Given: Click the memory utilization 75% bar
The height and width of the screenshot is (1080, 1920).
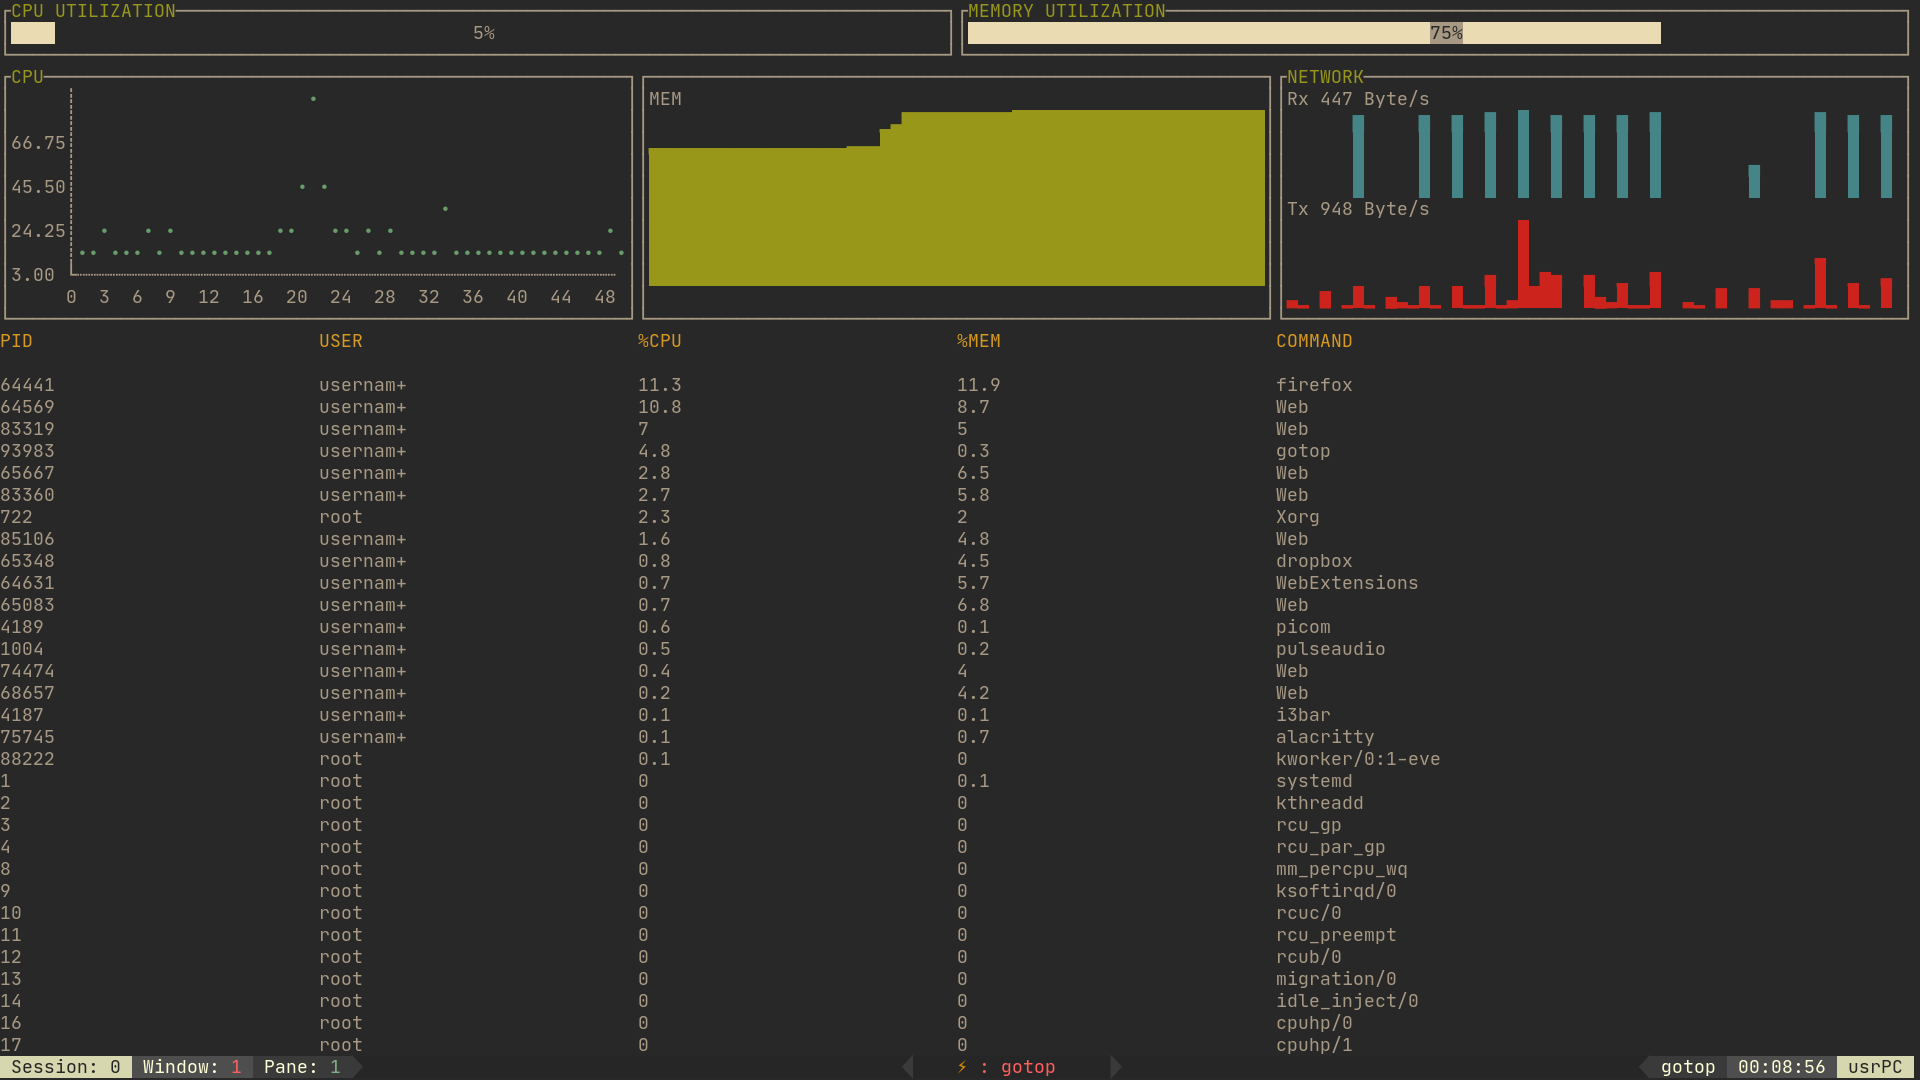Looking at the screenshot, I should (1313, 33).
